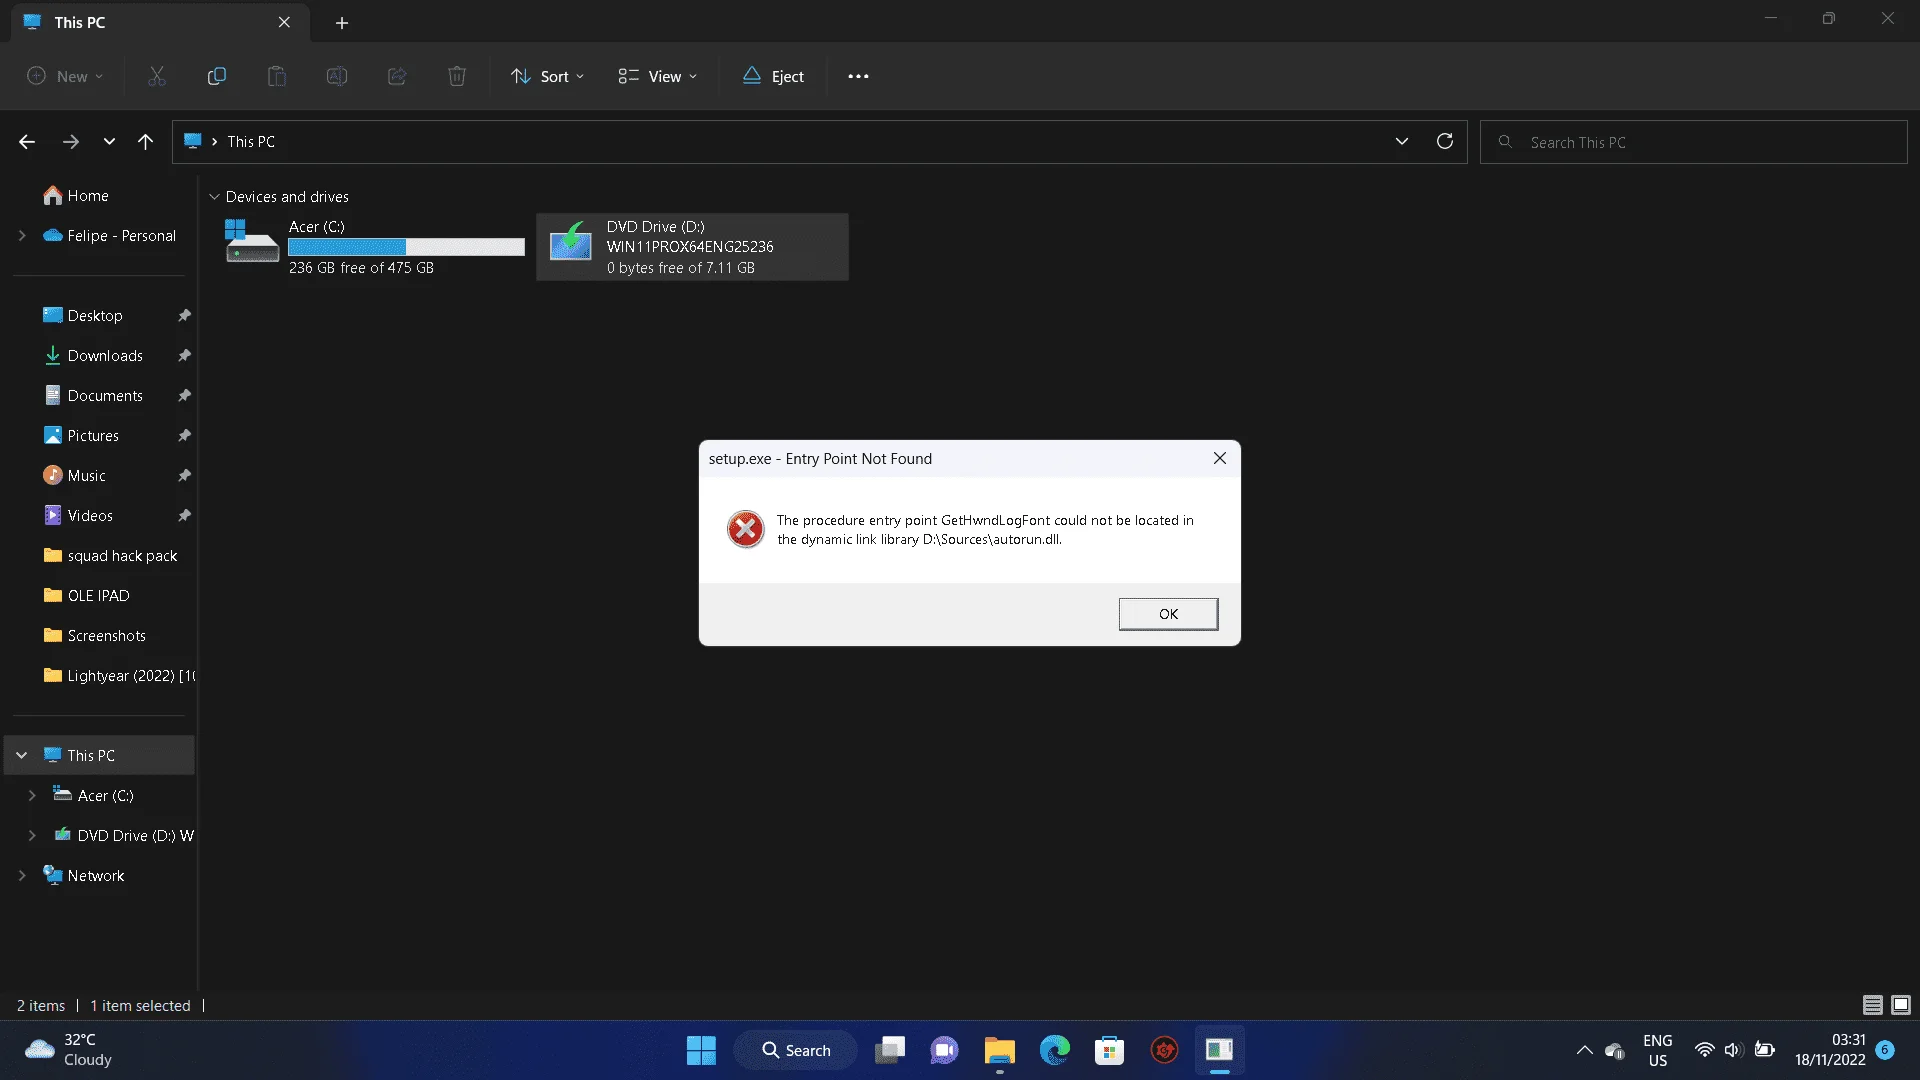
Task: Click the Cut scissors icon in toolbar
Action: coord(157,76)
